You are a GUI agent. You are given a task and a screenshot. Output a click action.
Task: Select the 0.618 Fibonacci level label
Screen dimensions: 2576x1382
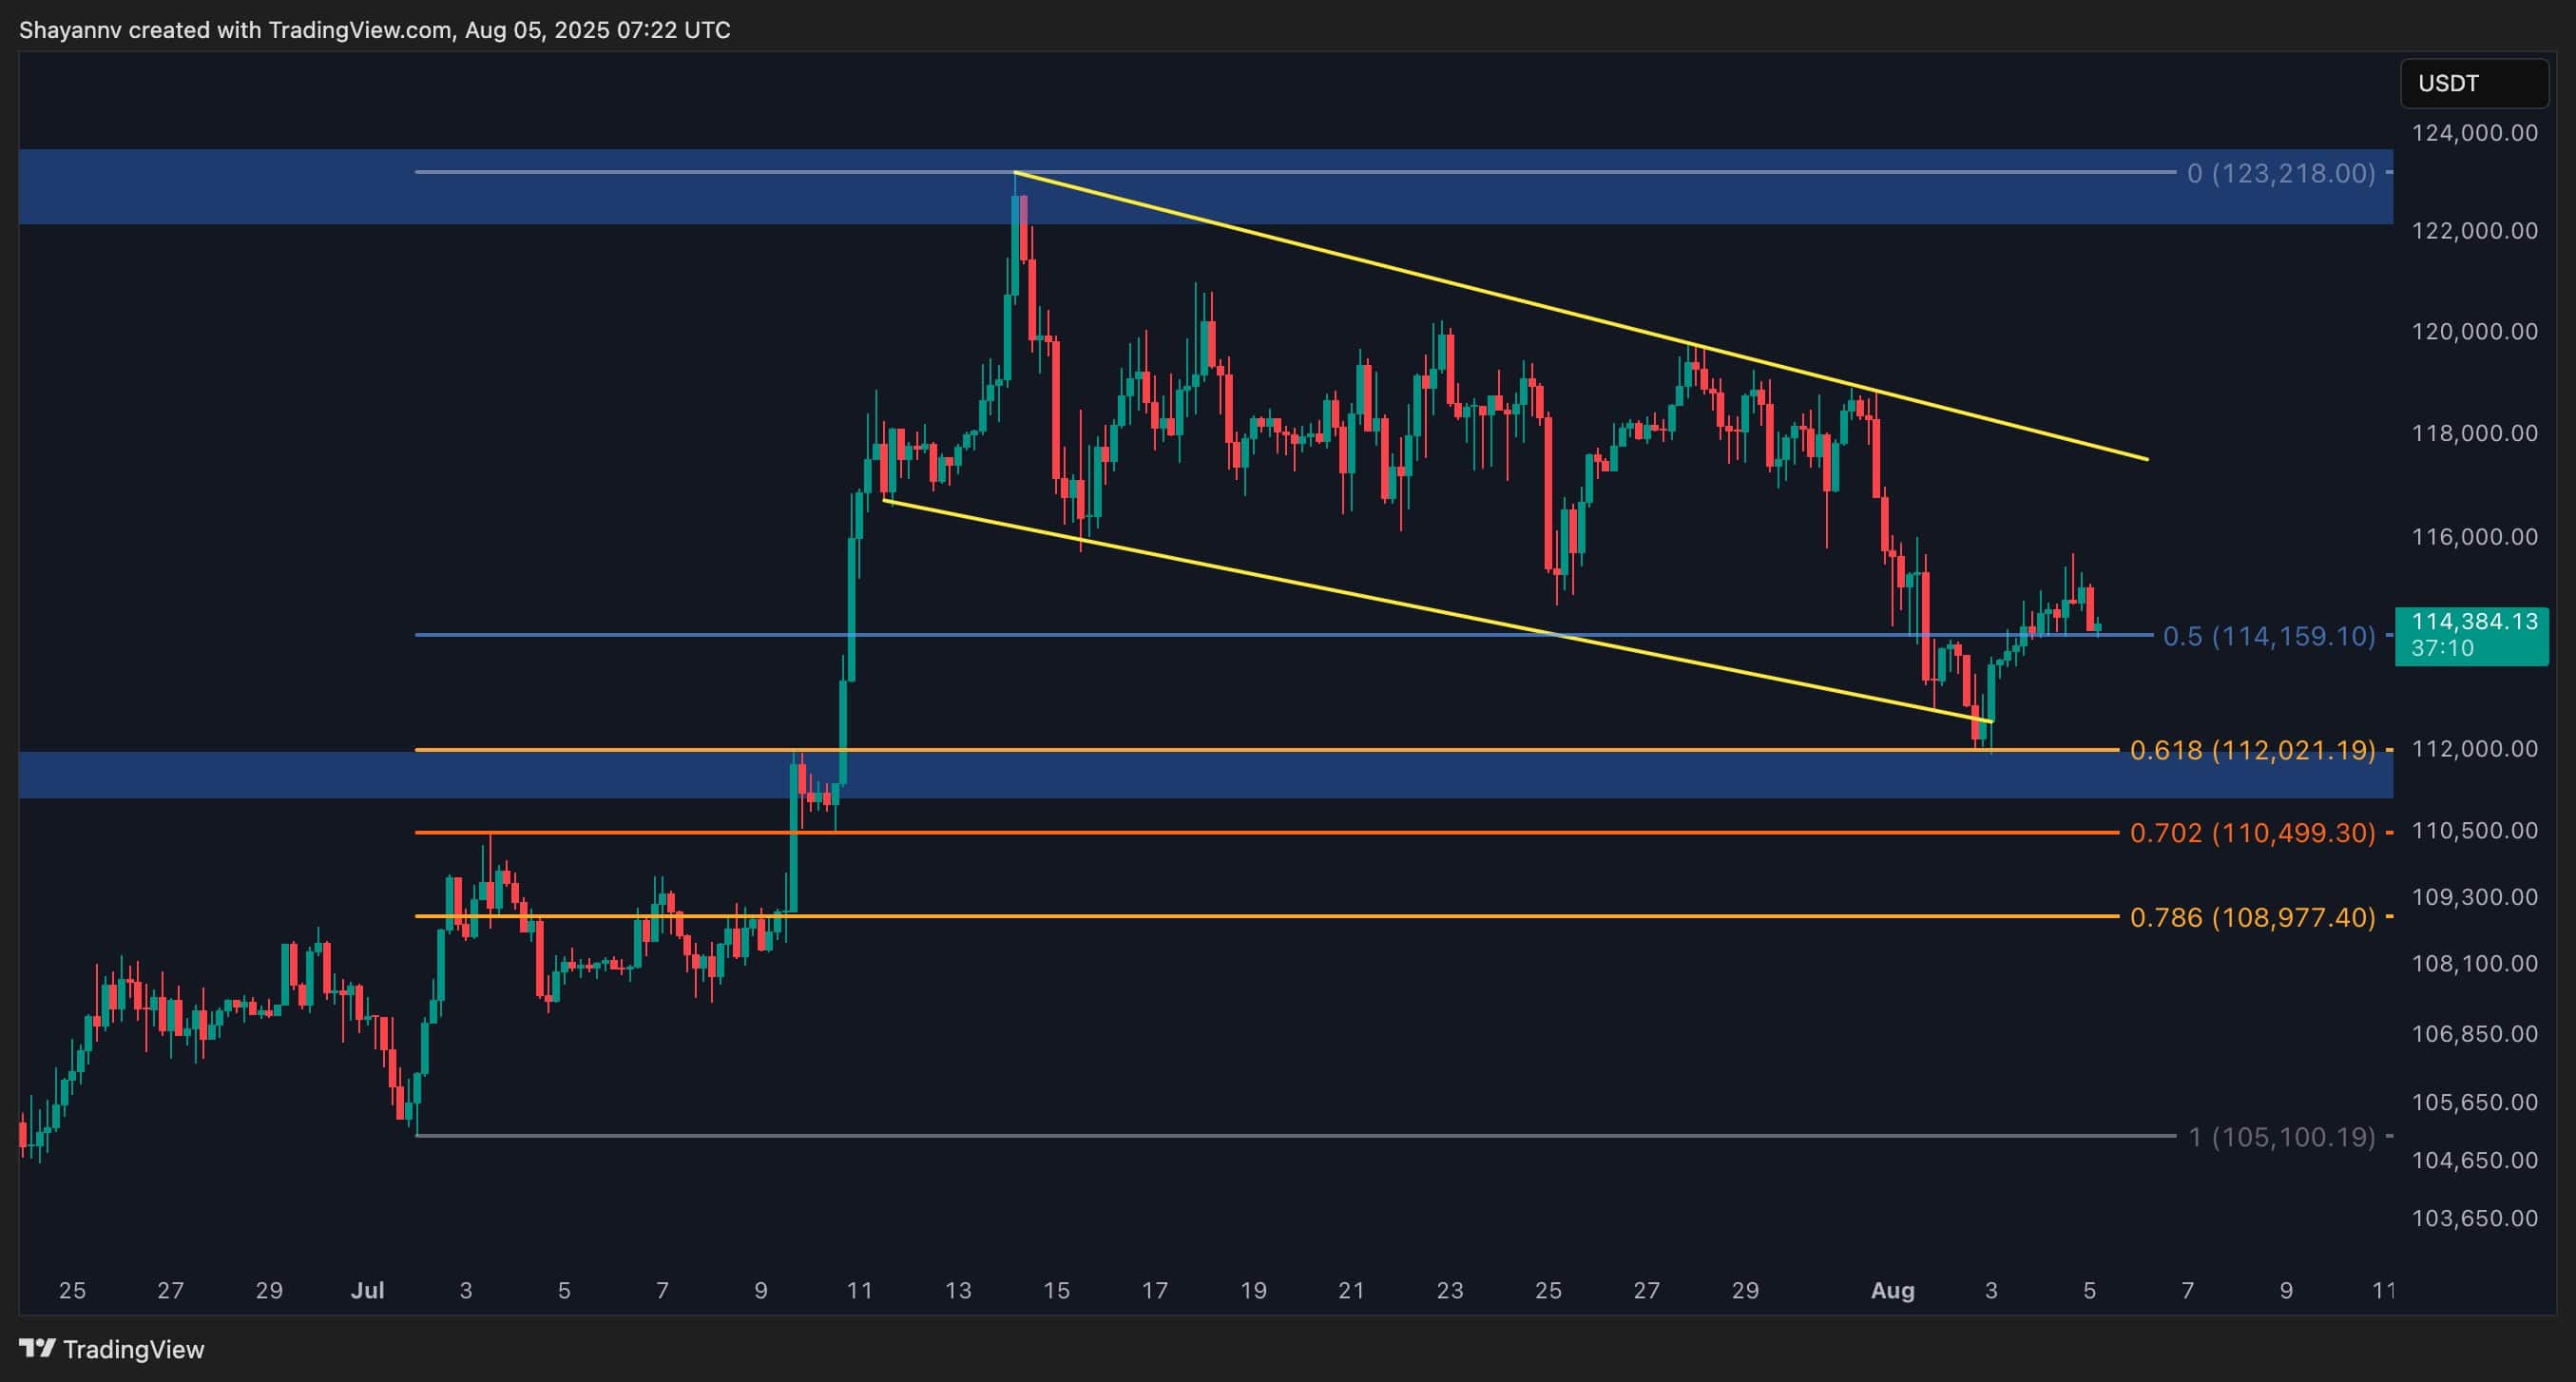(x=2251, y=750)
